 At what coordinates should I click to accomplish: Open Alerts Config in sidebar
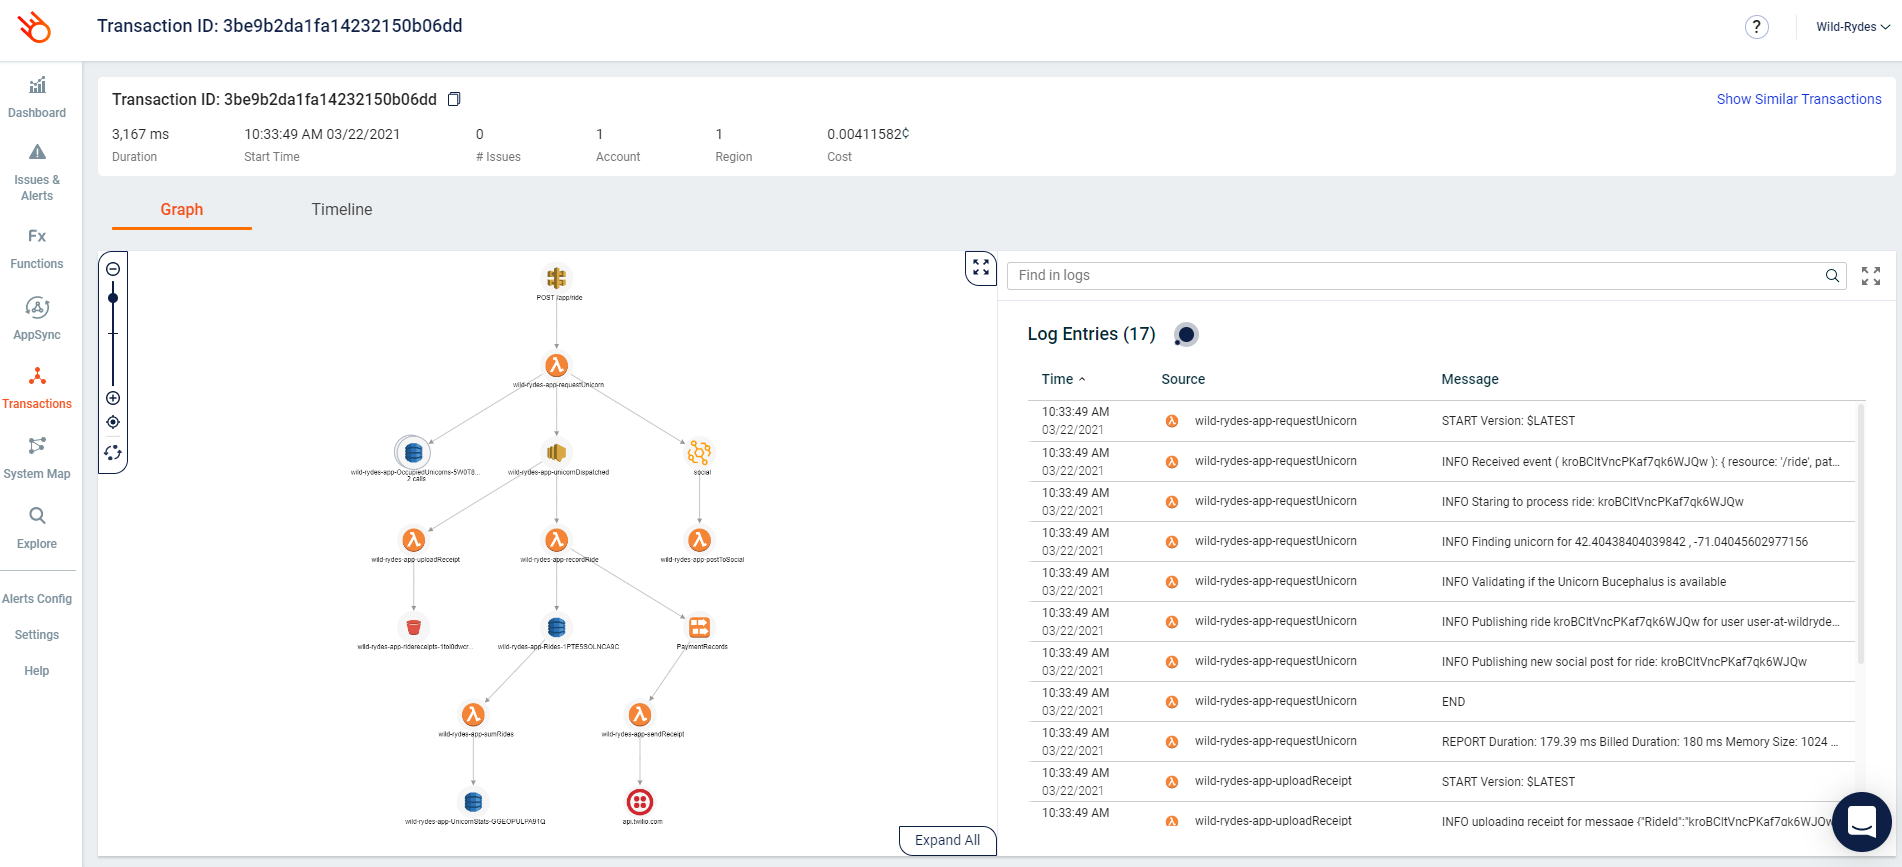[x=37, y=599]
